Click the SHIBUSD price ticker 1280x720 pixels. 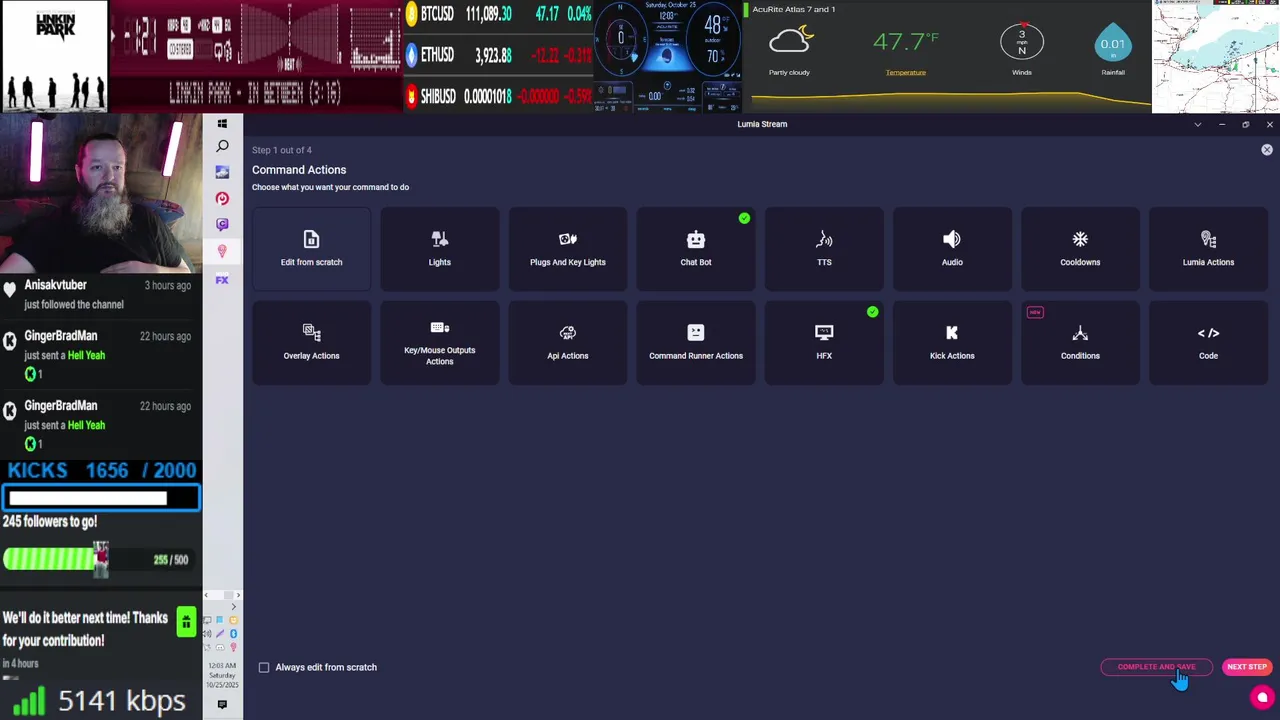click(498, 96)
